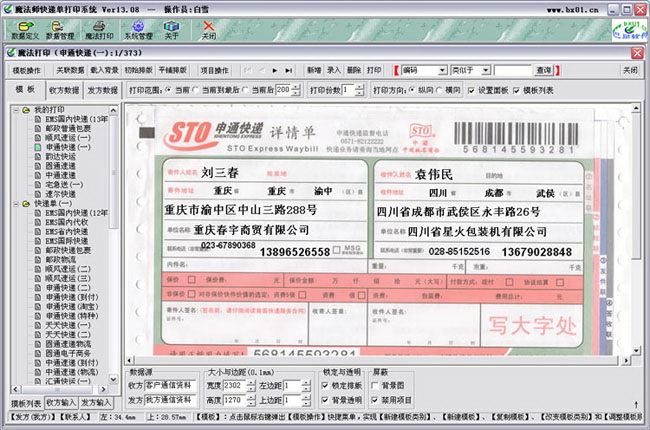The height and width of the screenshot is (430, 650).
Task: Click document icon beside 韵达快运
Action: coord(38,157)
